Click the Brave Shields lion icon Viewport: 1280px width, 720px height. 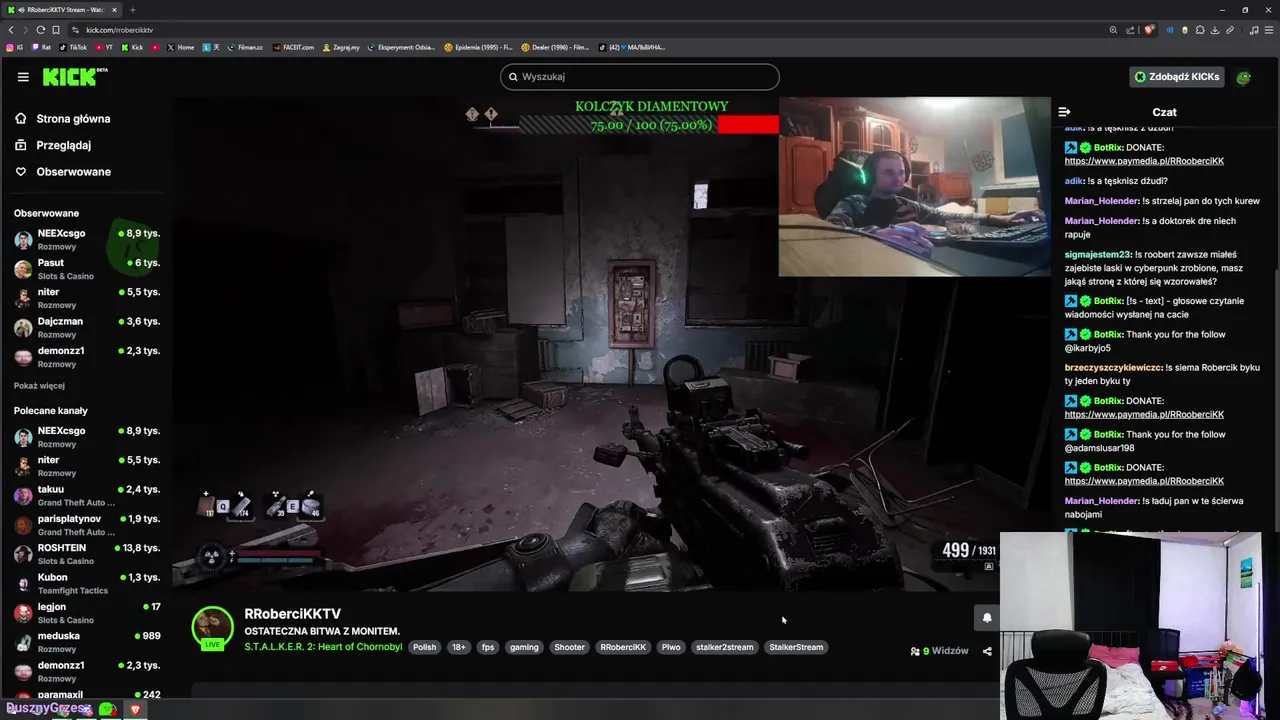pyautogui.click(x=1150, y=30)
